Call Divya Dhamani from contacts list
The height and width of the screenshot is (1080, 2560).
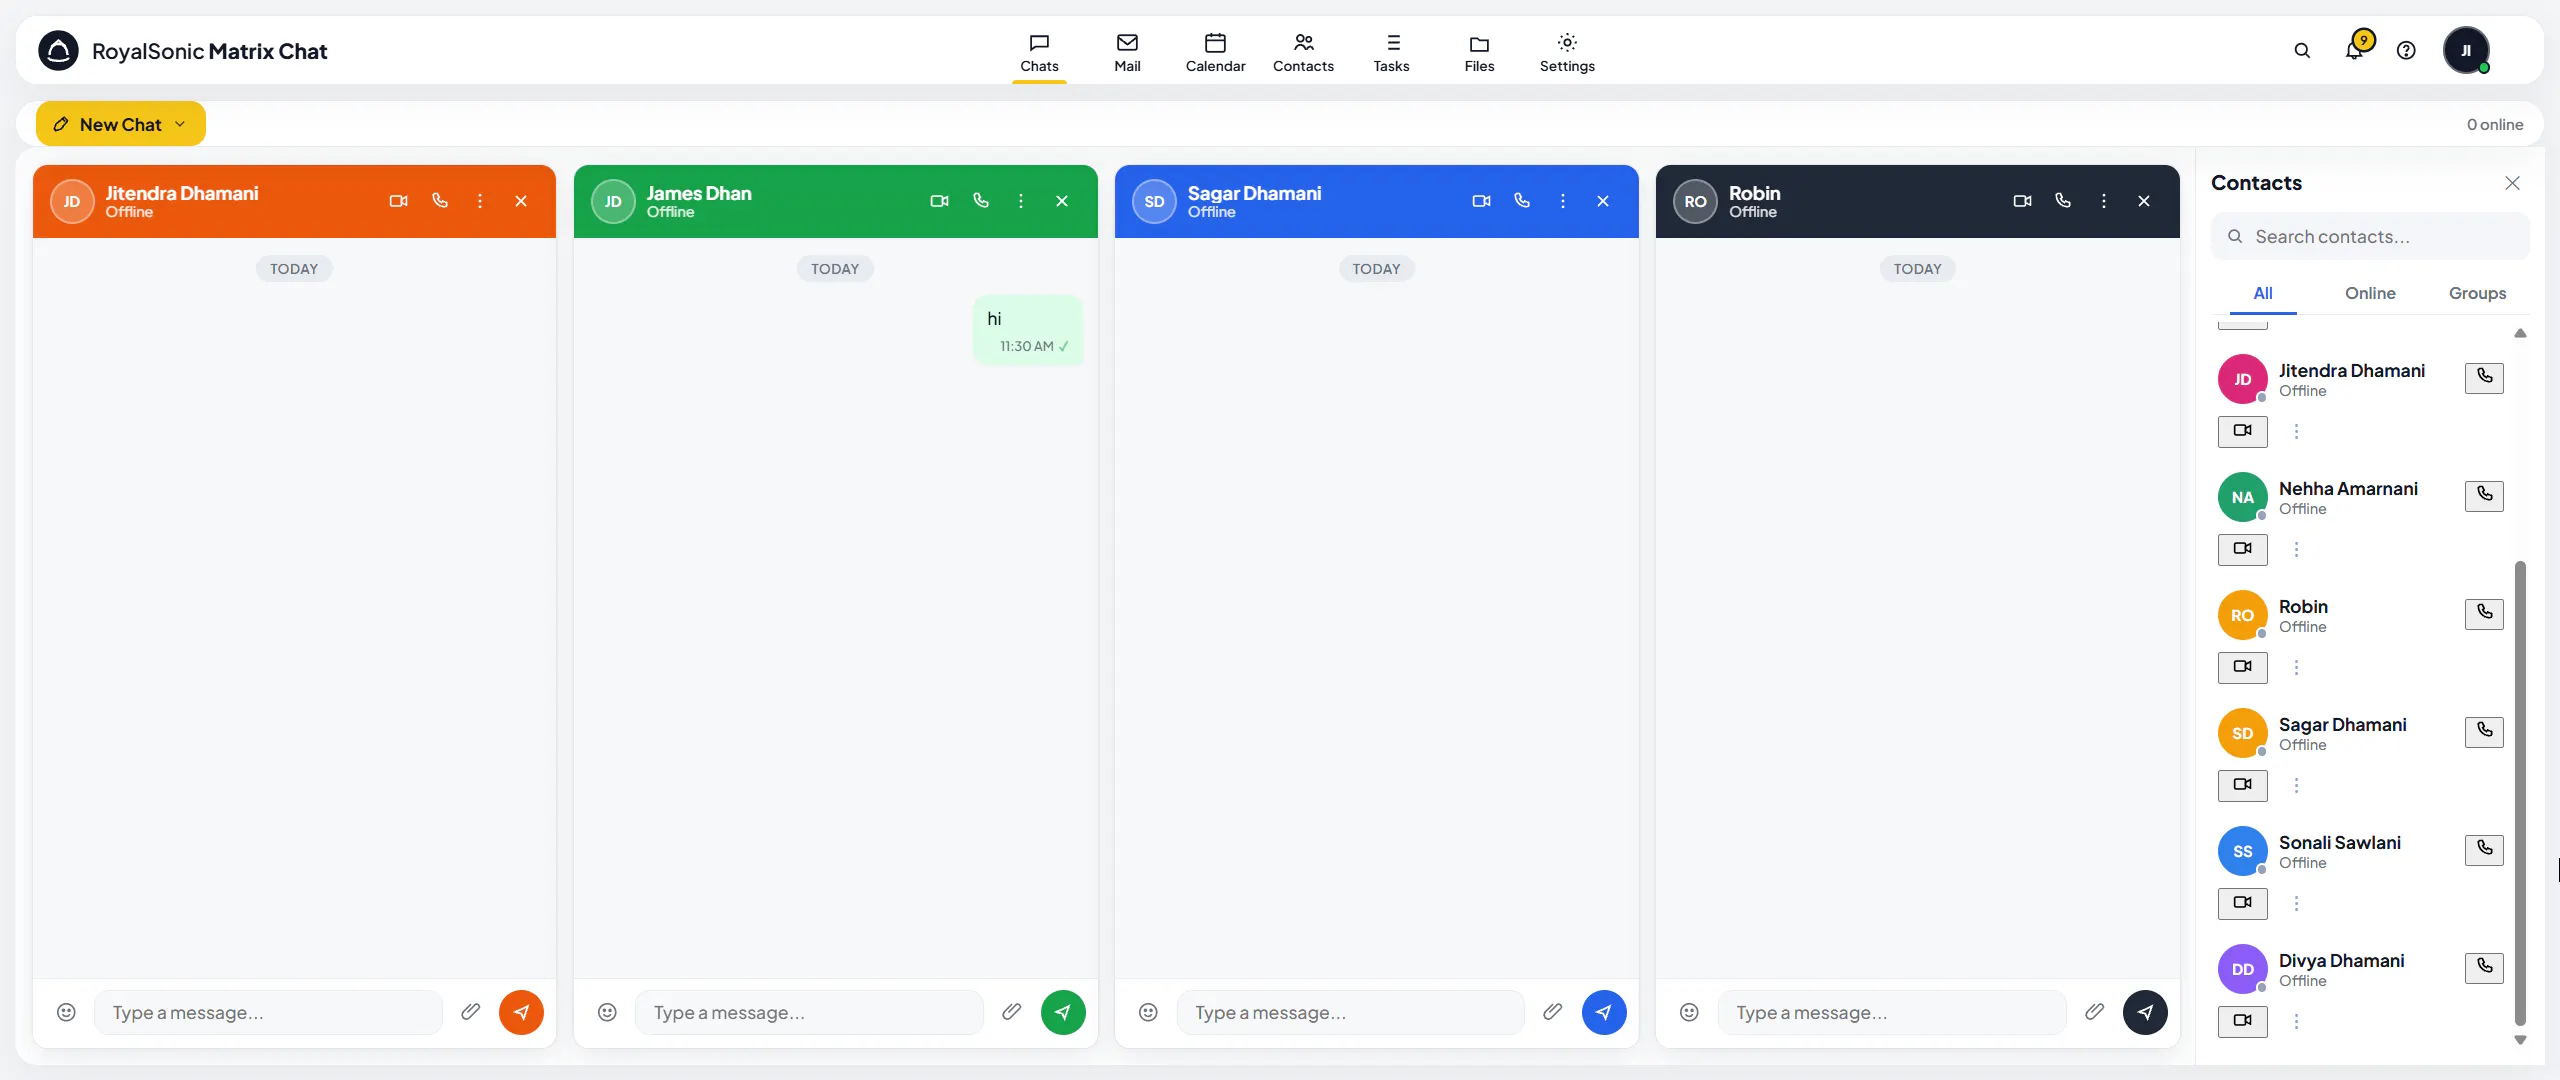pyautogui.click(x=2484, y=967)
